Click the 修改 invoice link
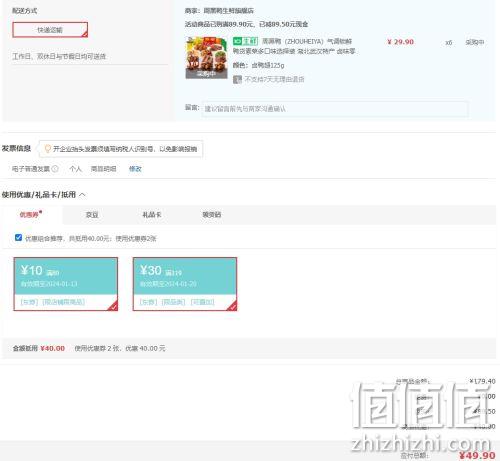The image size is (500, 461). (x=135, y=169)
